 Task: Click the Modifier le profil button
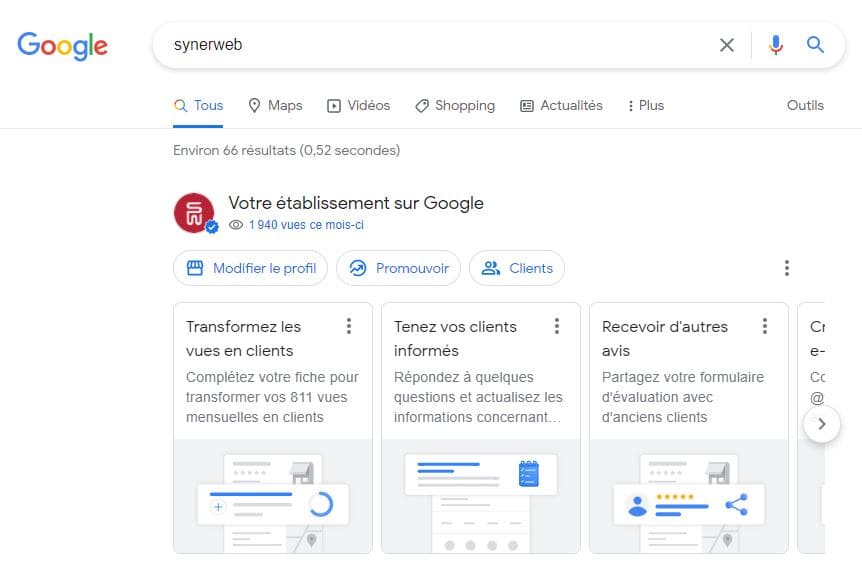(x=251, y=268)
